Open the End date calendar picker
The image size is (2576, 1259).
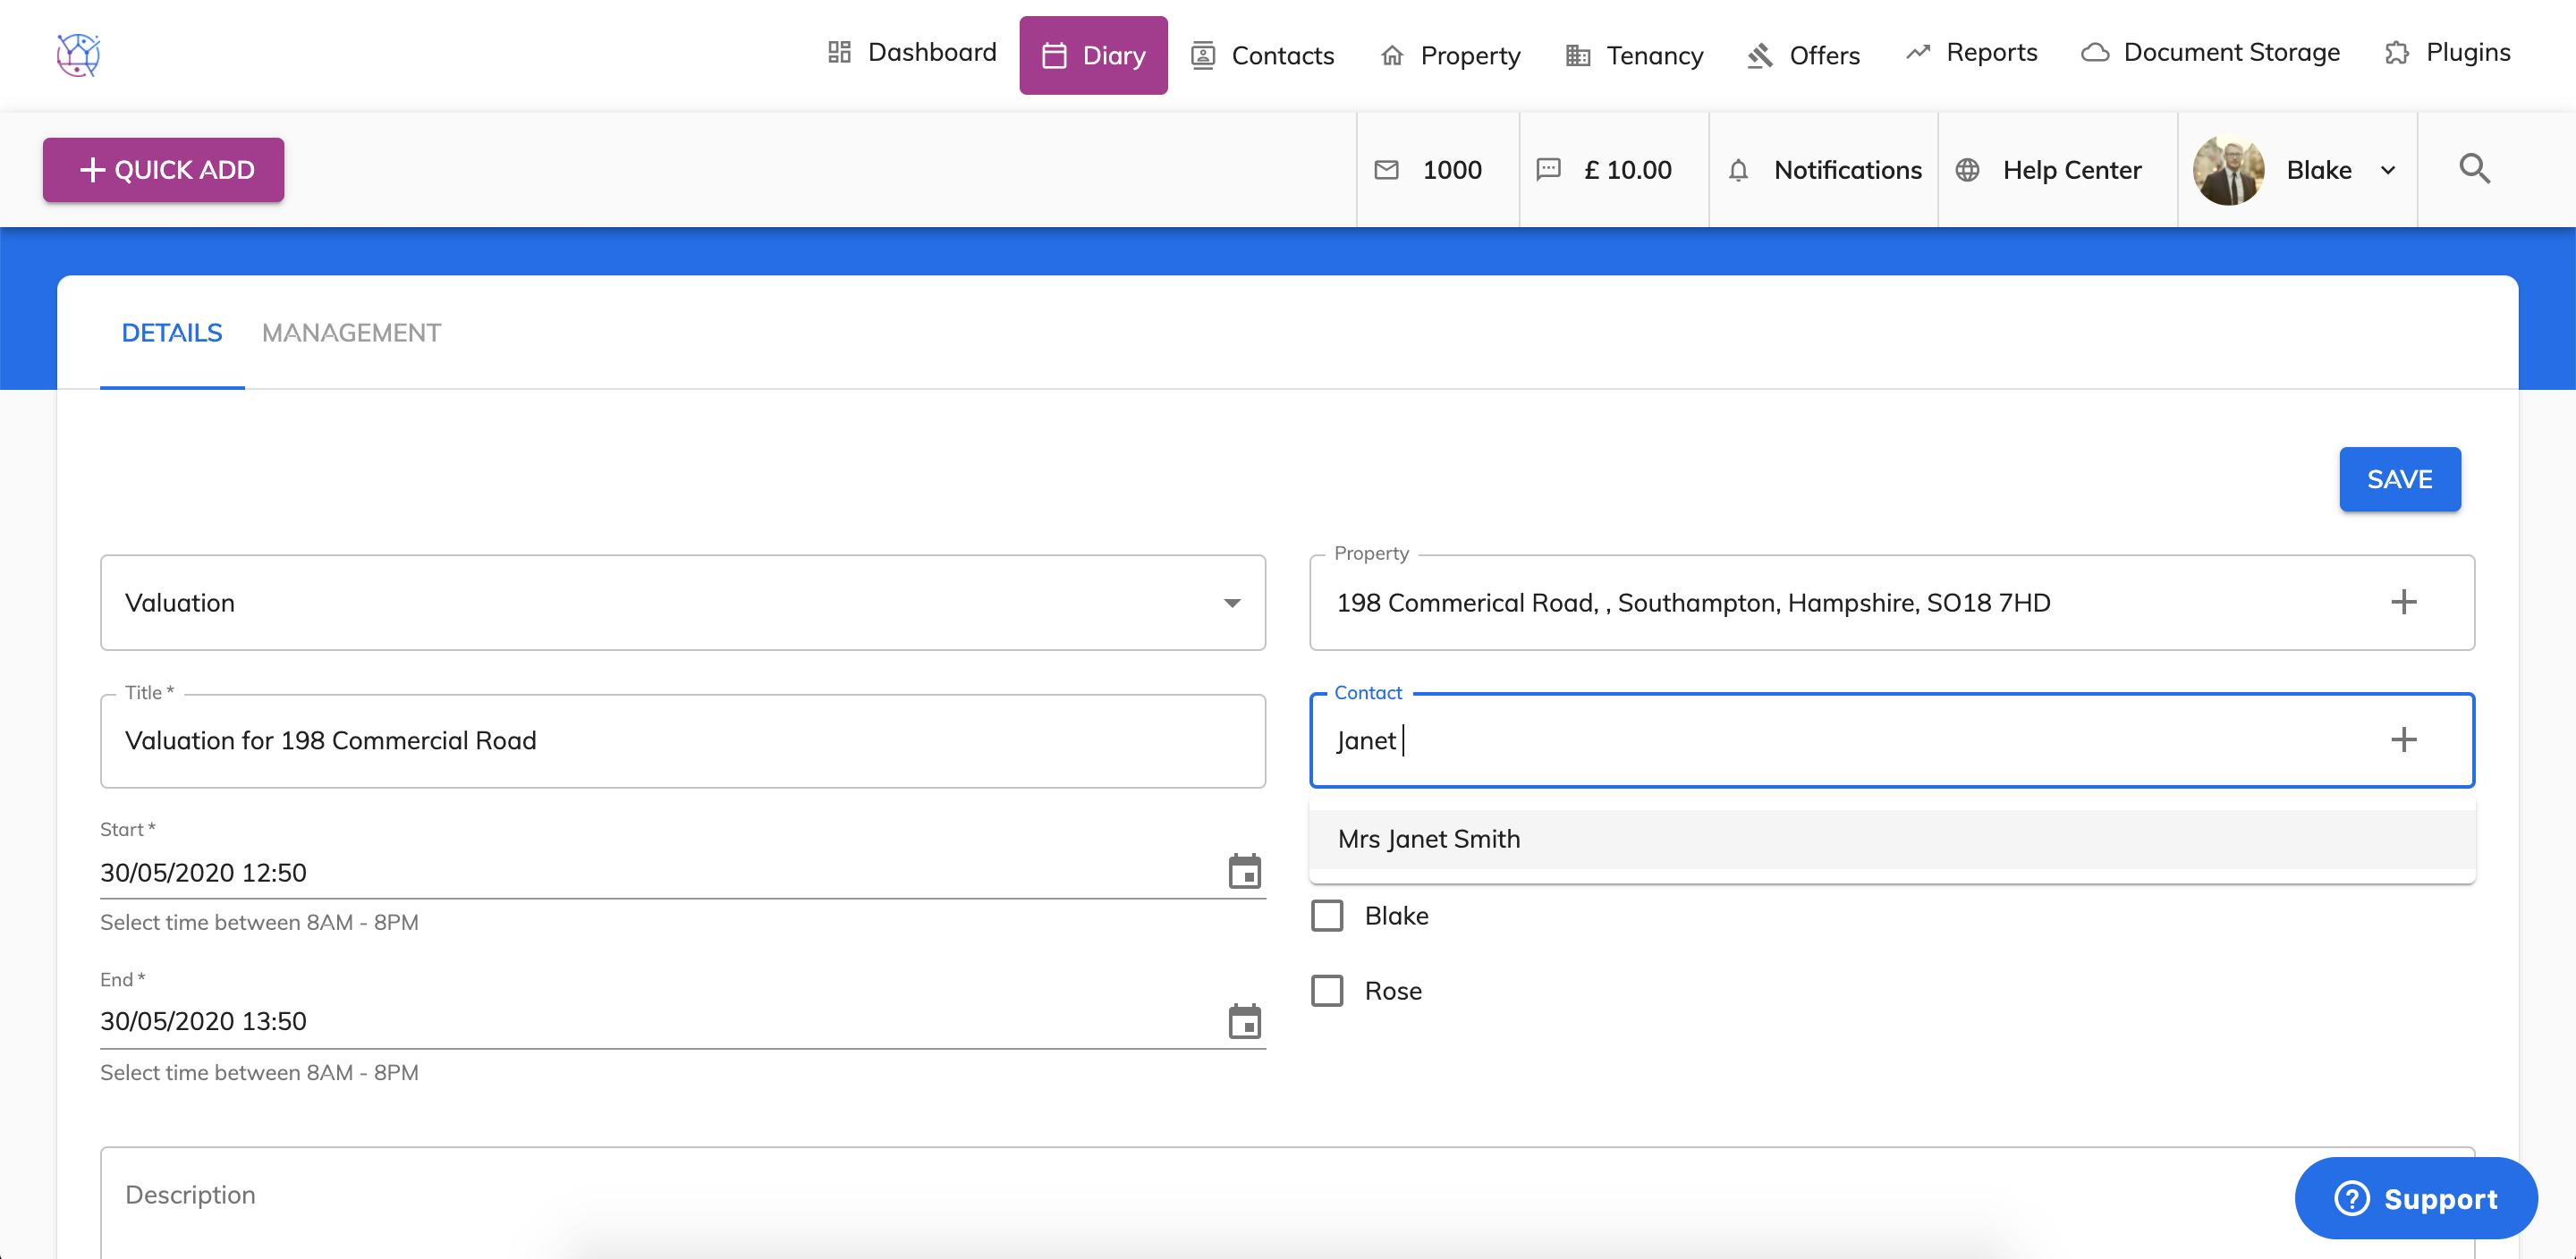click(x=1244, y=1021)
